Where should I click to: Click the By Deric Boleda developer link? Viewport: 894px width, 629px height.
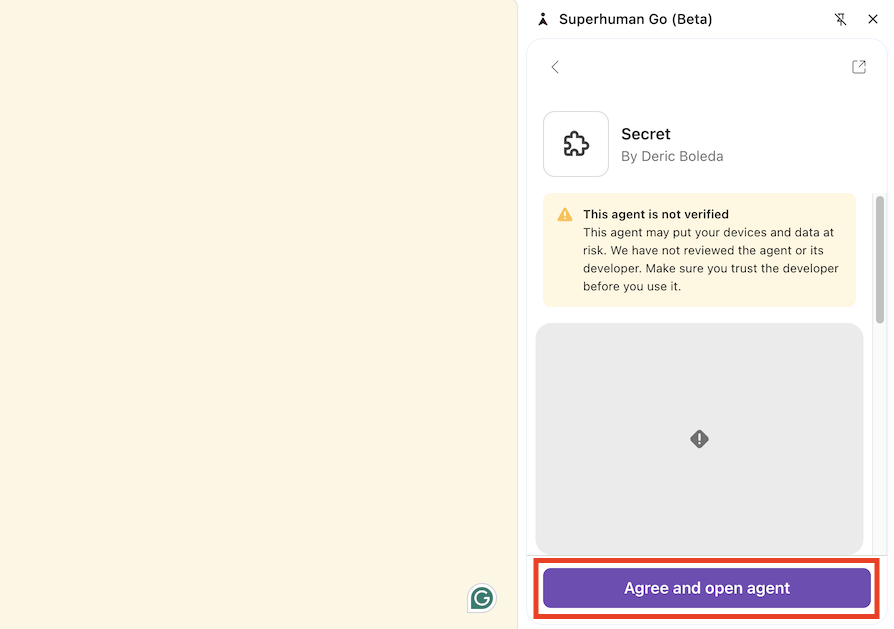tap(672, 156)
